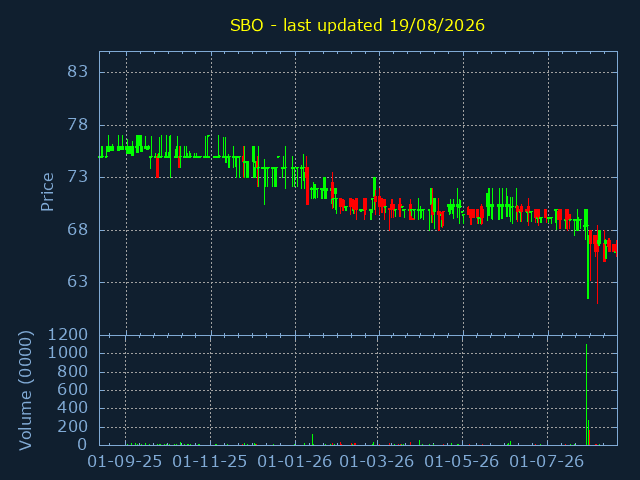Click the 01-01-26 date label
This screenshot has height=480, width=640.
(x=295, y=462)
